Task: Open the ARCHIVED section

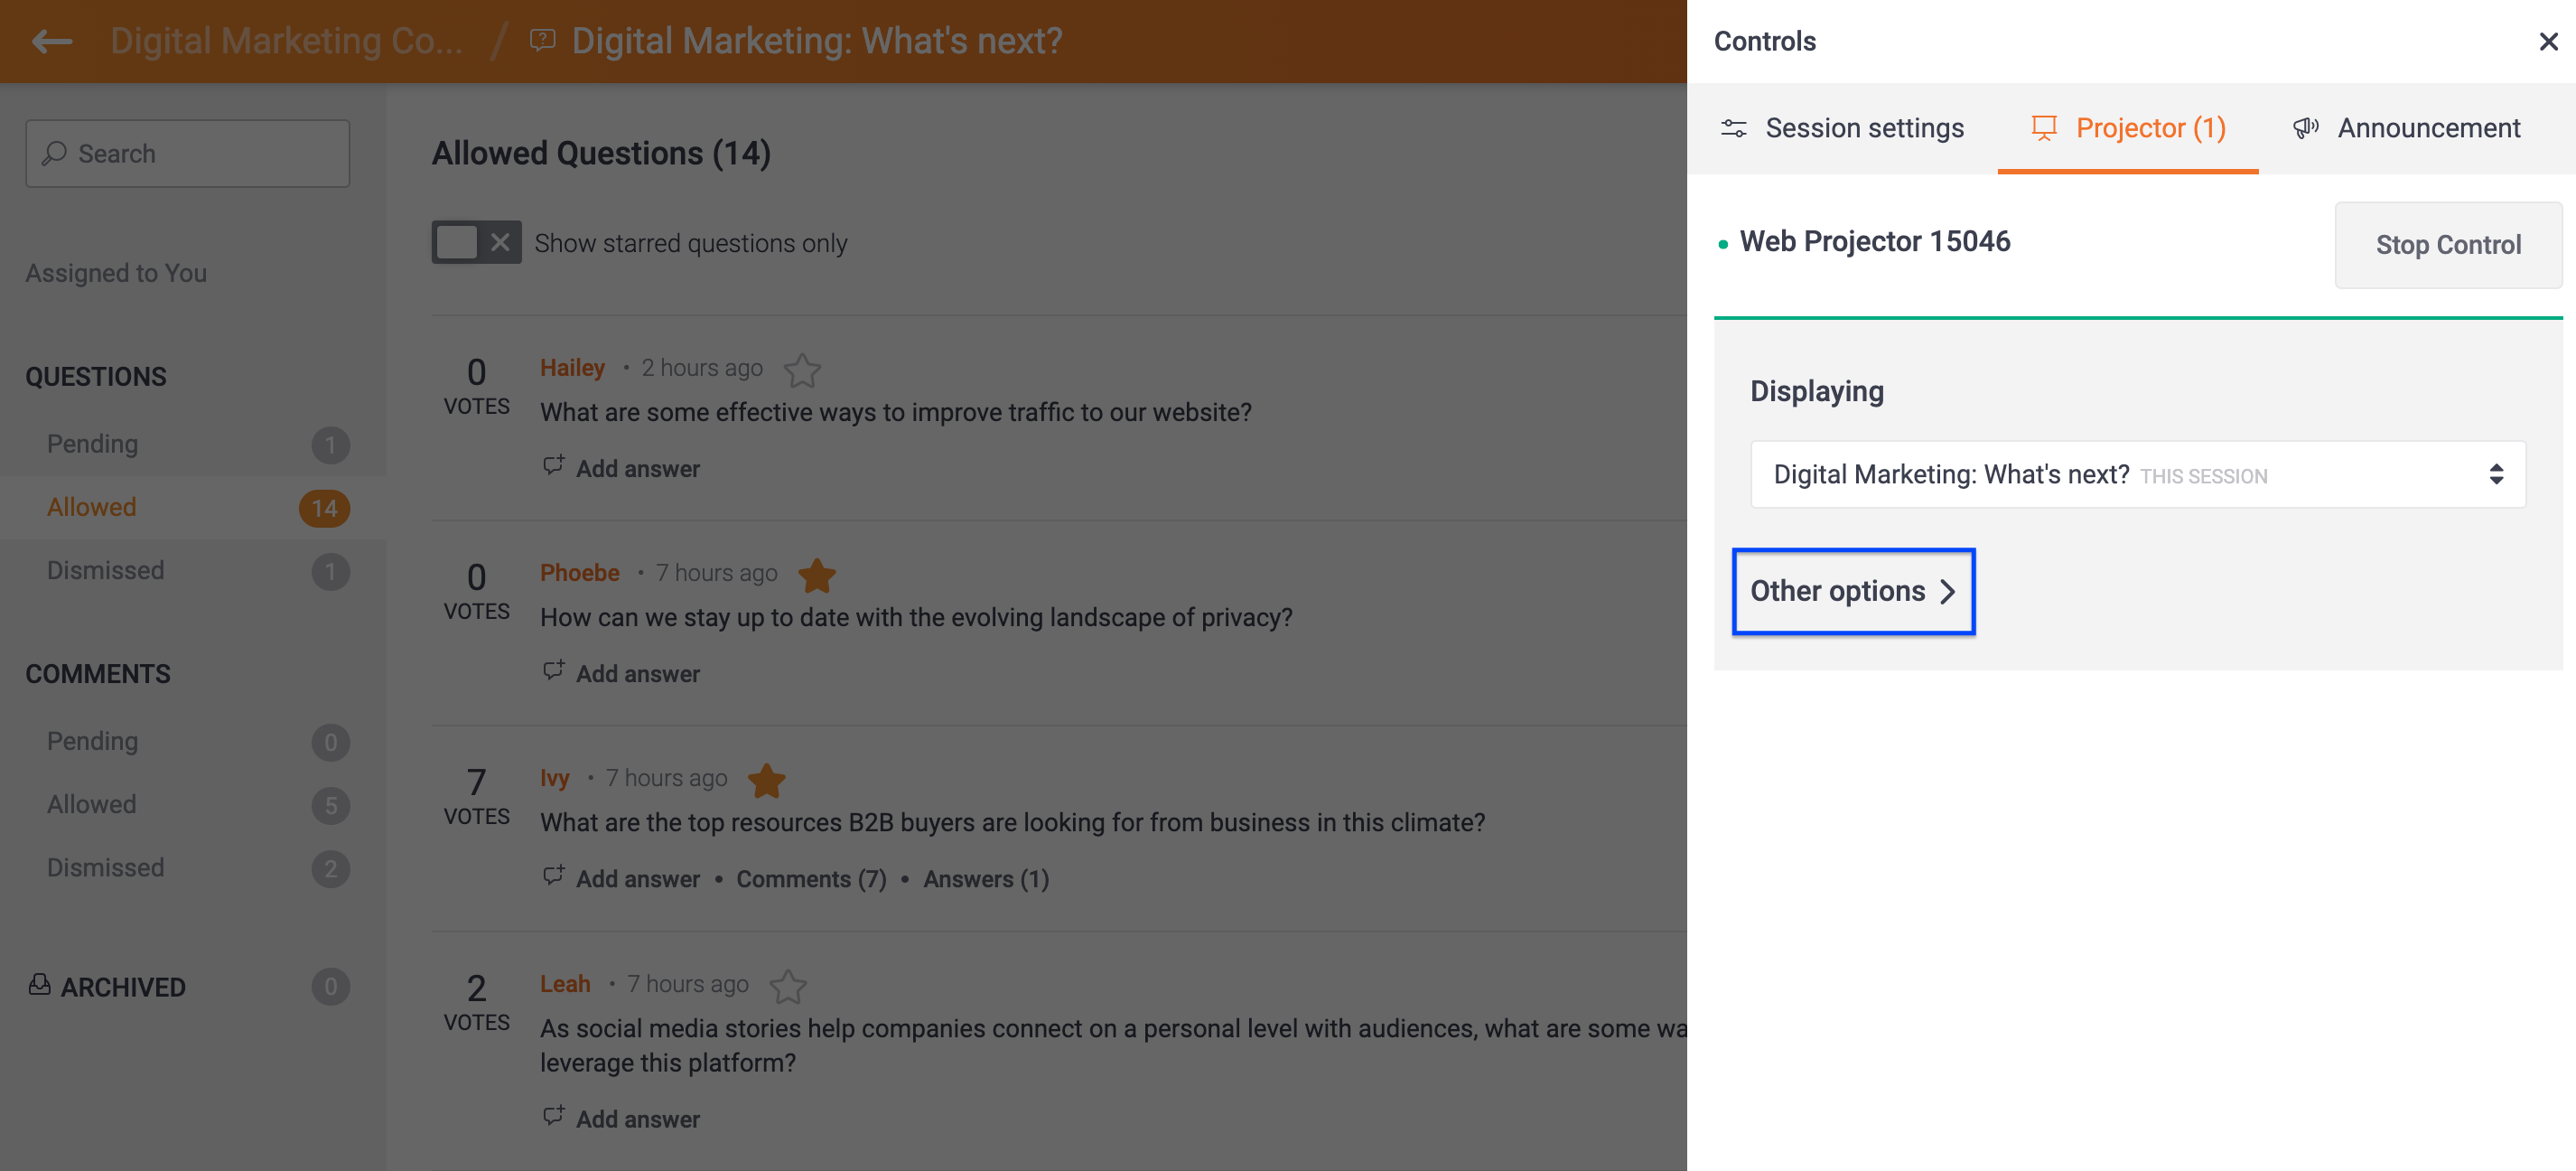Action: pos(123,987)
